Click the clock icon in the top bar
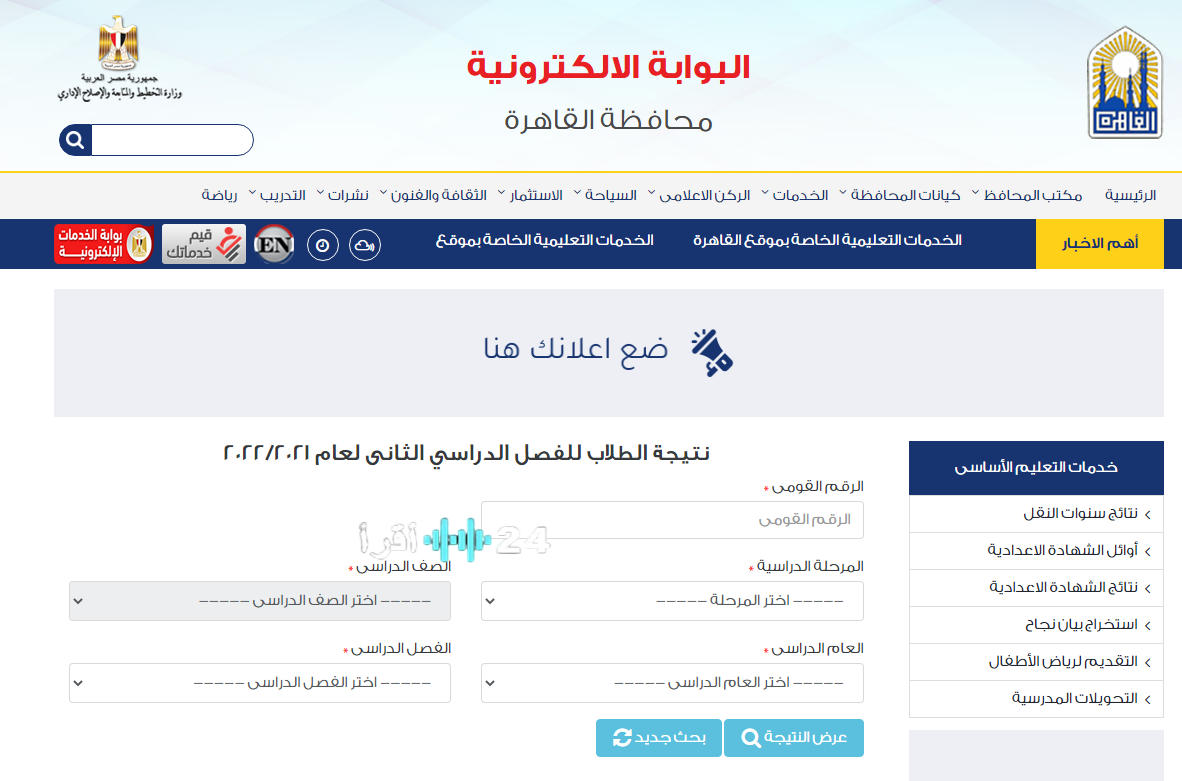Image resolution: width=1182 pixels, height=781 pixels. (322, 243)
